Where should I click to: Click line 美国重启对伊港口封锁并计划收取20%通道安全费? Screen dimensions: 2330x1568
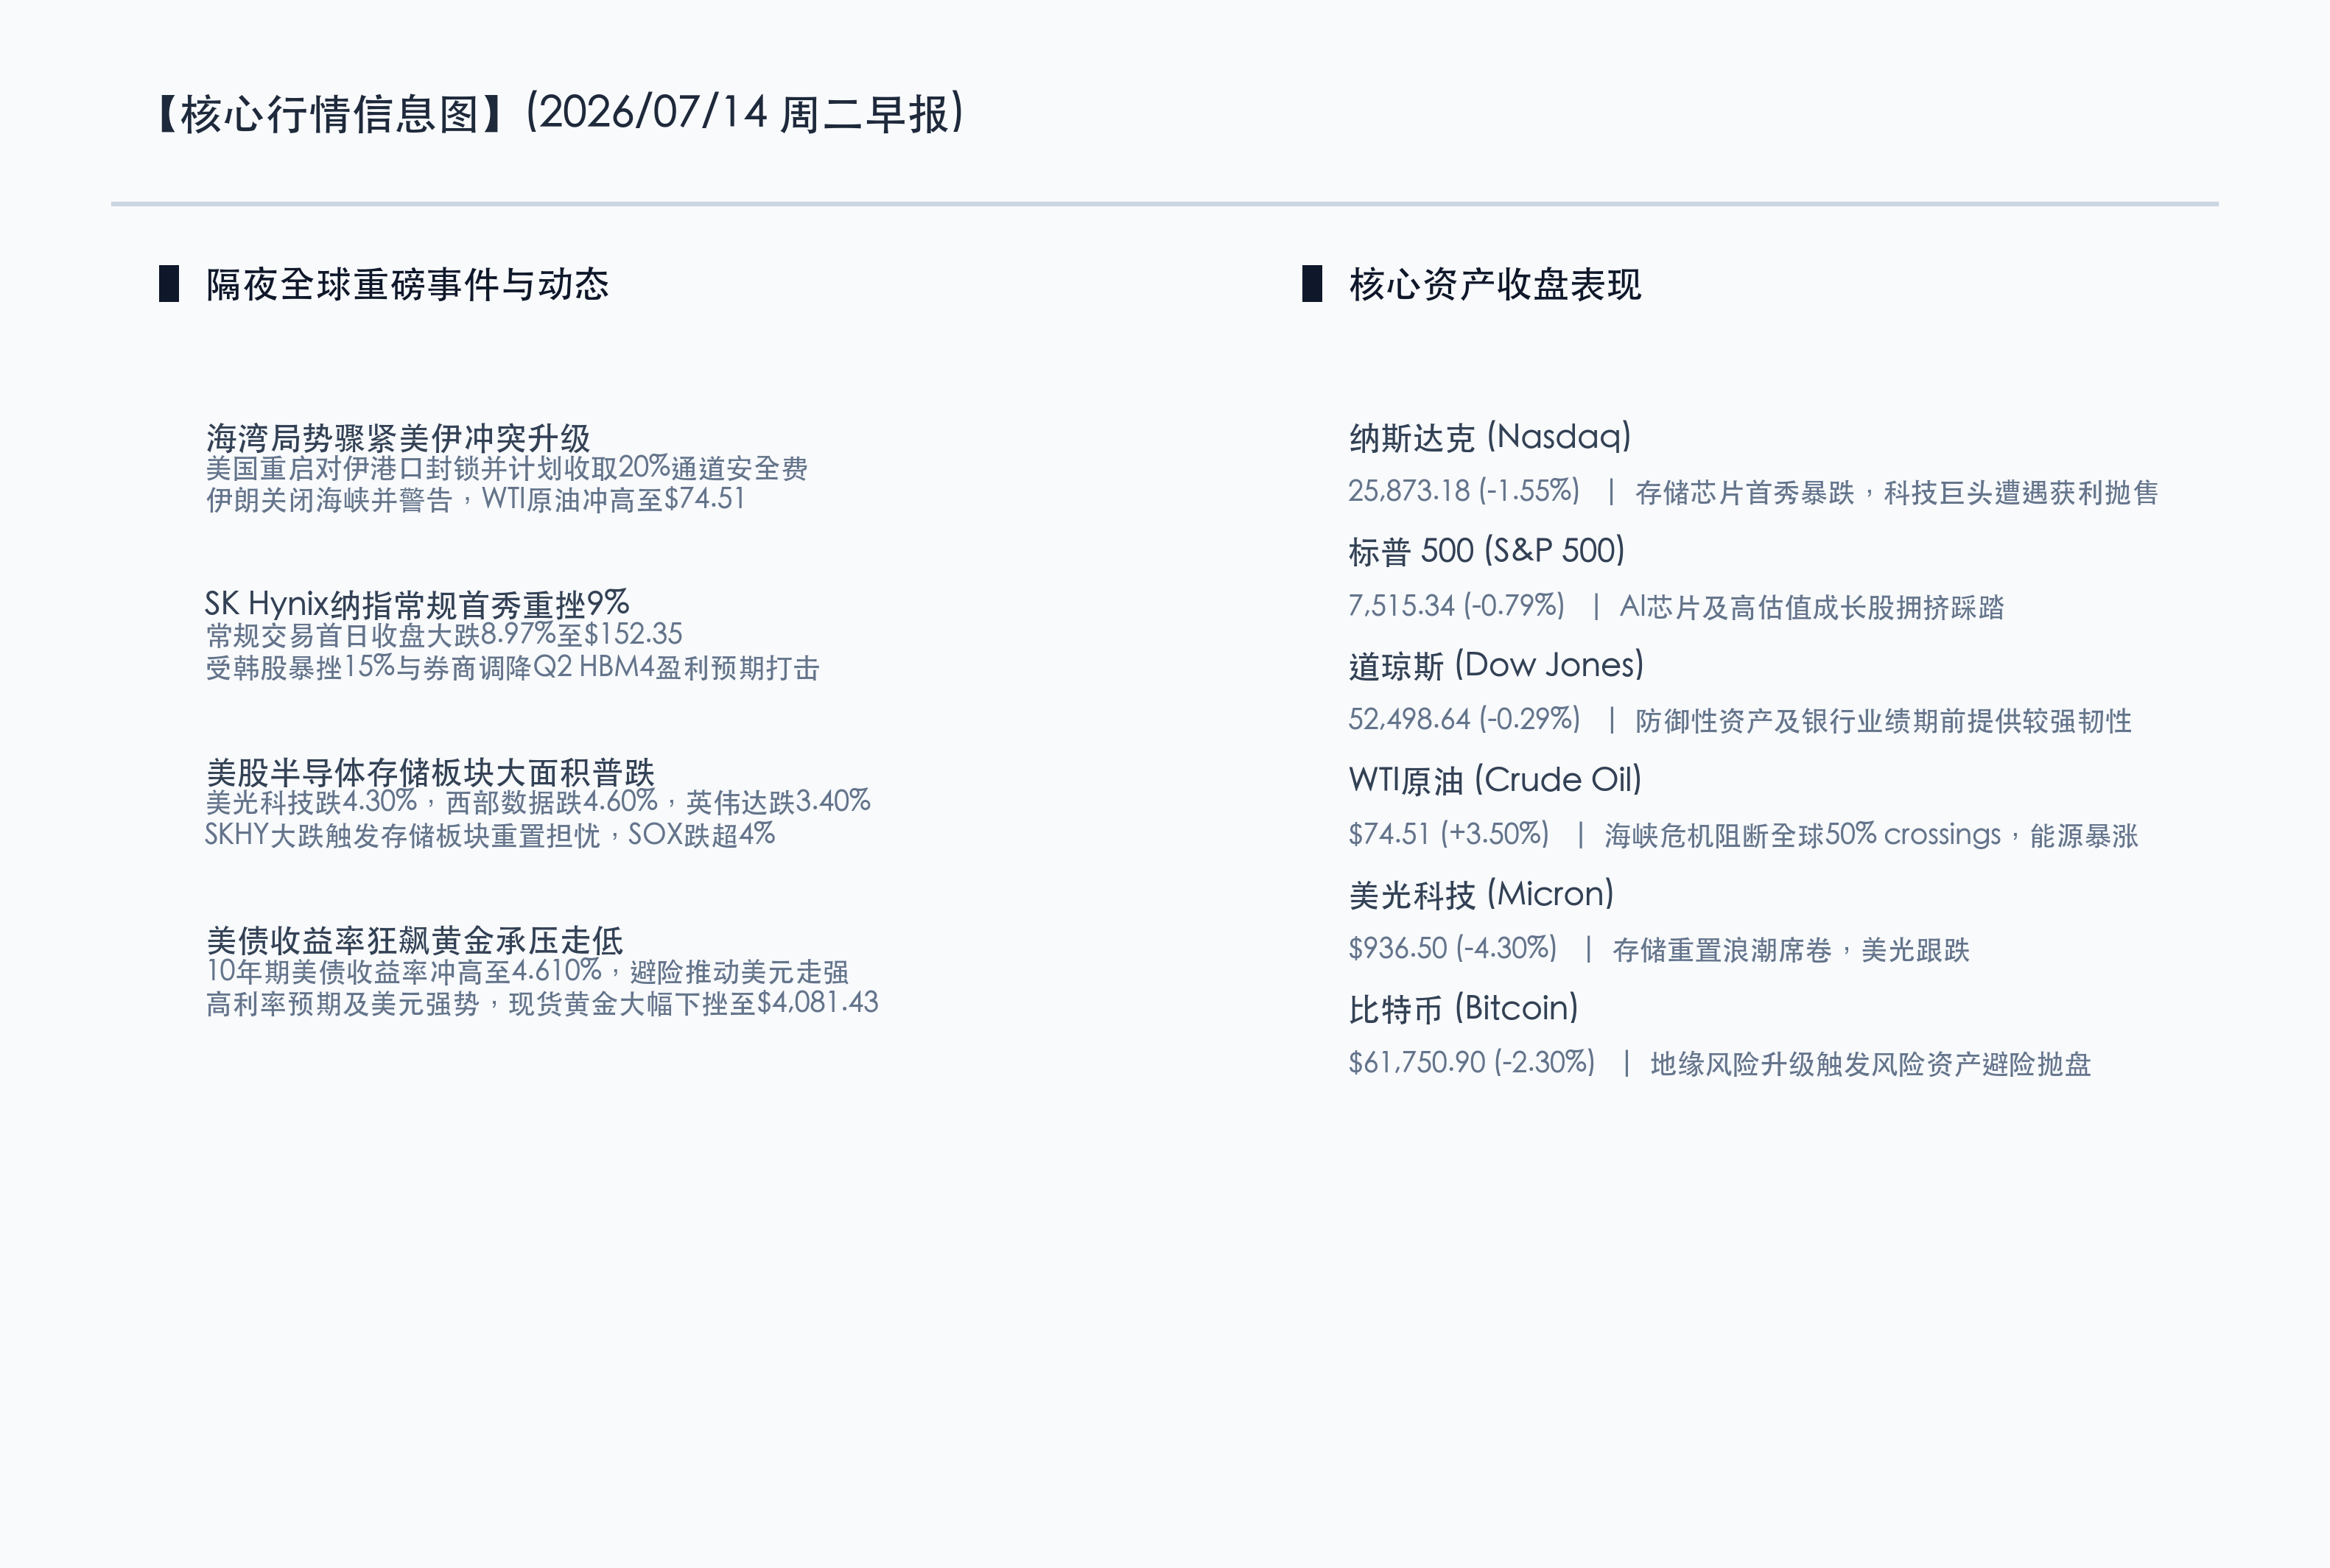point(506,468)
